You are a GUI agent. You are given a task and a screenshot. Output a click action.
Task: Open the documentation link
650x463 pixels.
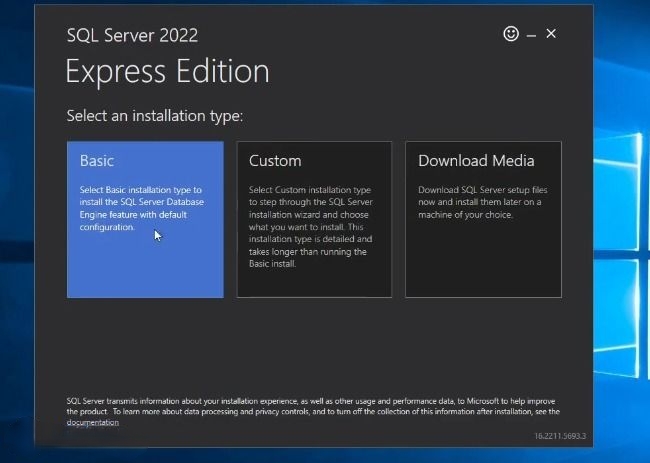point(93,422)
